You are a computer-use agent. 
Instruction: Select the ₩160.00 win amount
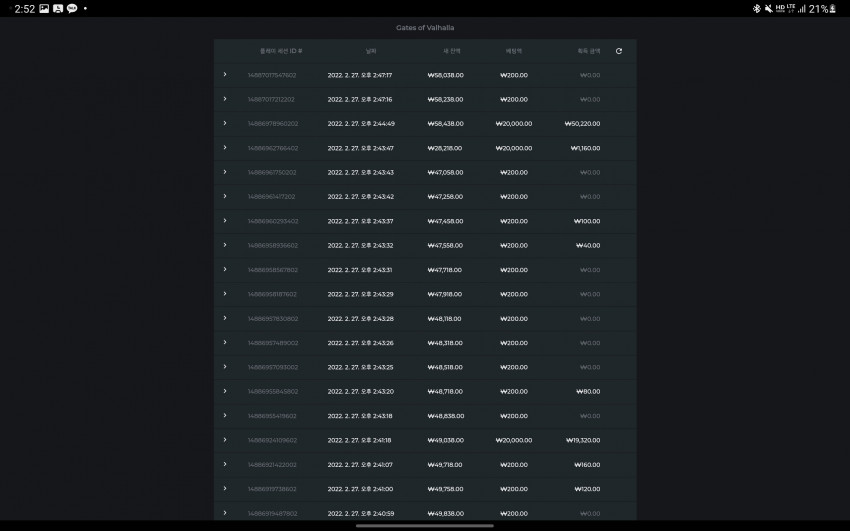pos(587,465)
